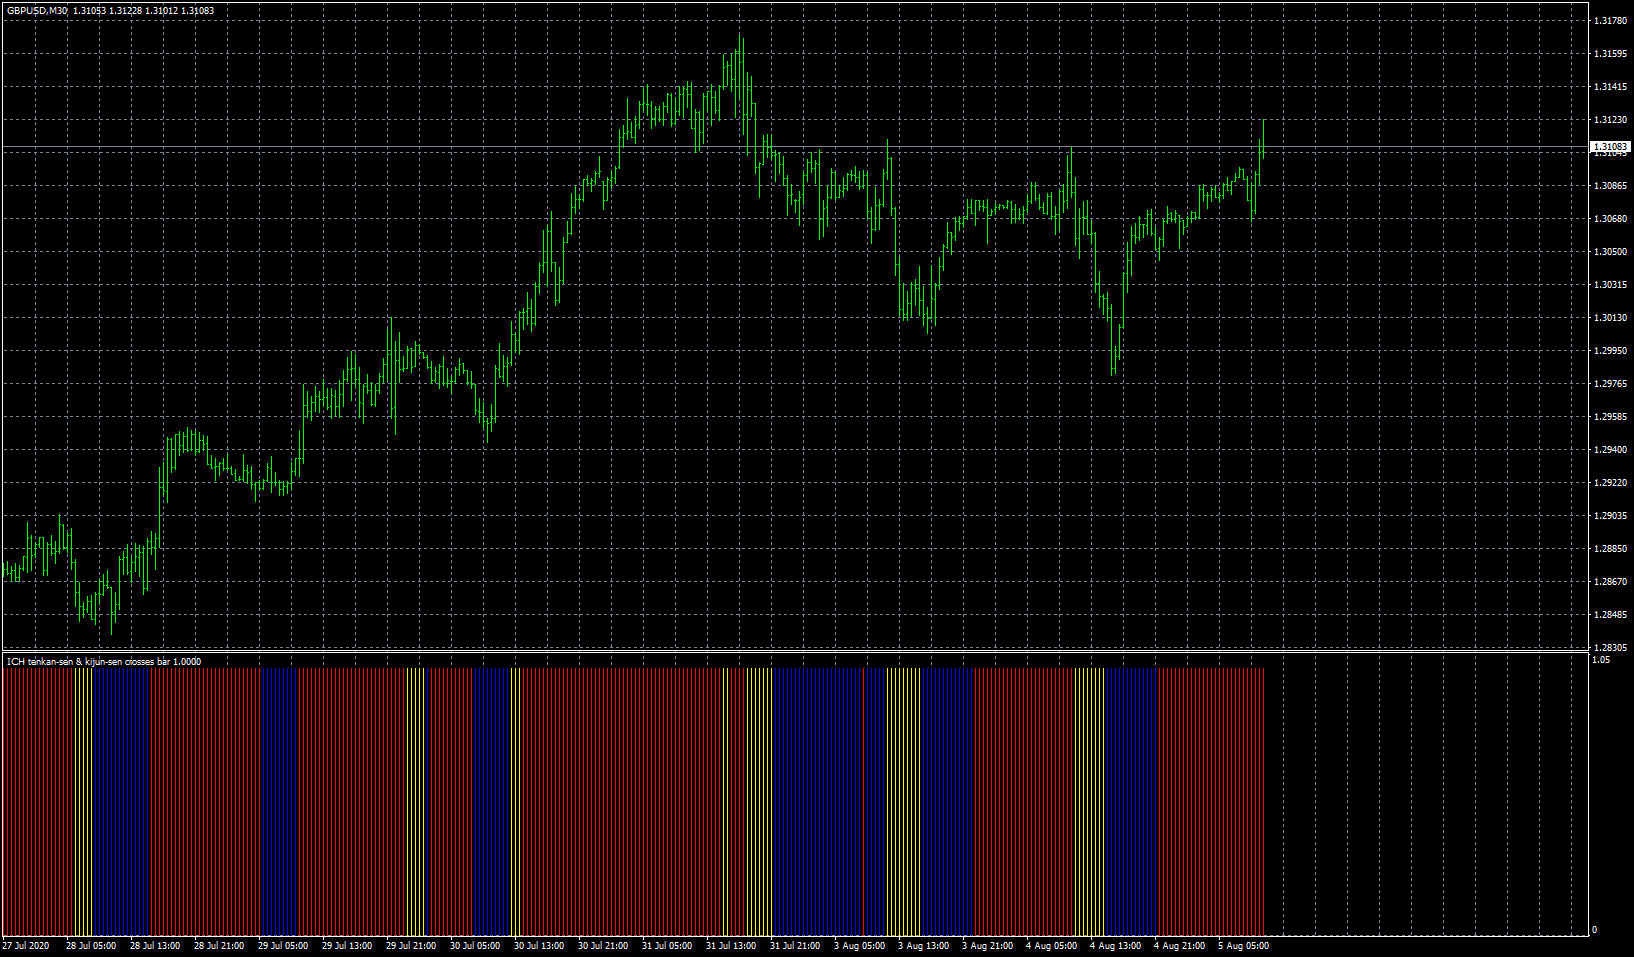Click the 1.05 indicator scale value

pos(1601,660)
